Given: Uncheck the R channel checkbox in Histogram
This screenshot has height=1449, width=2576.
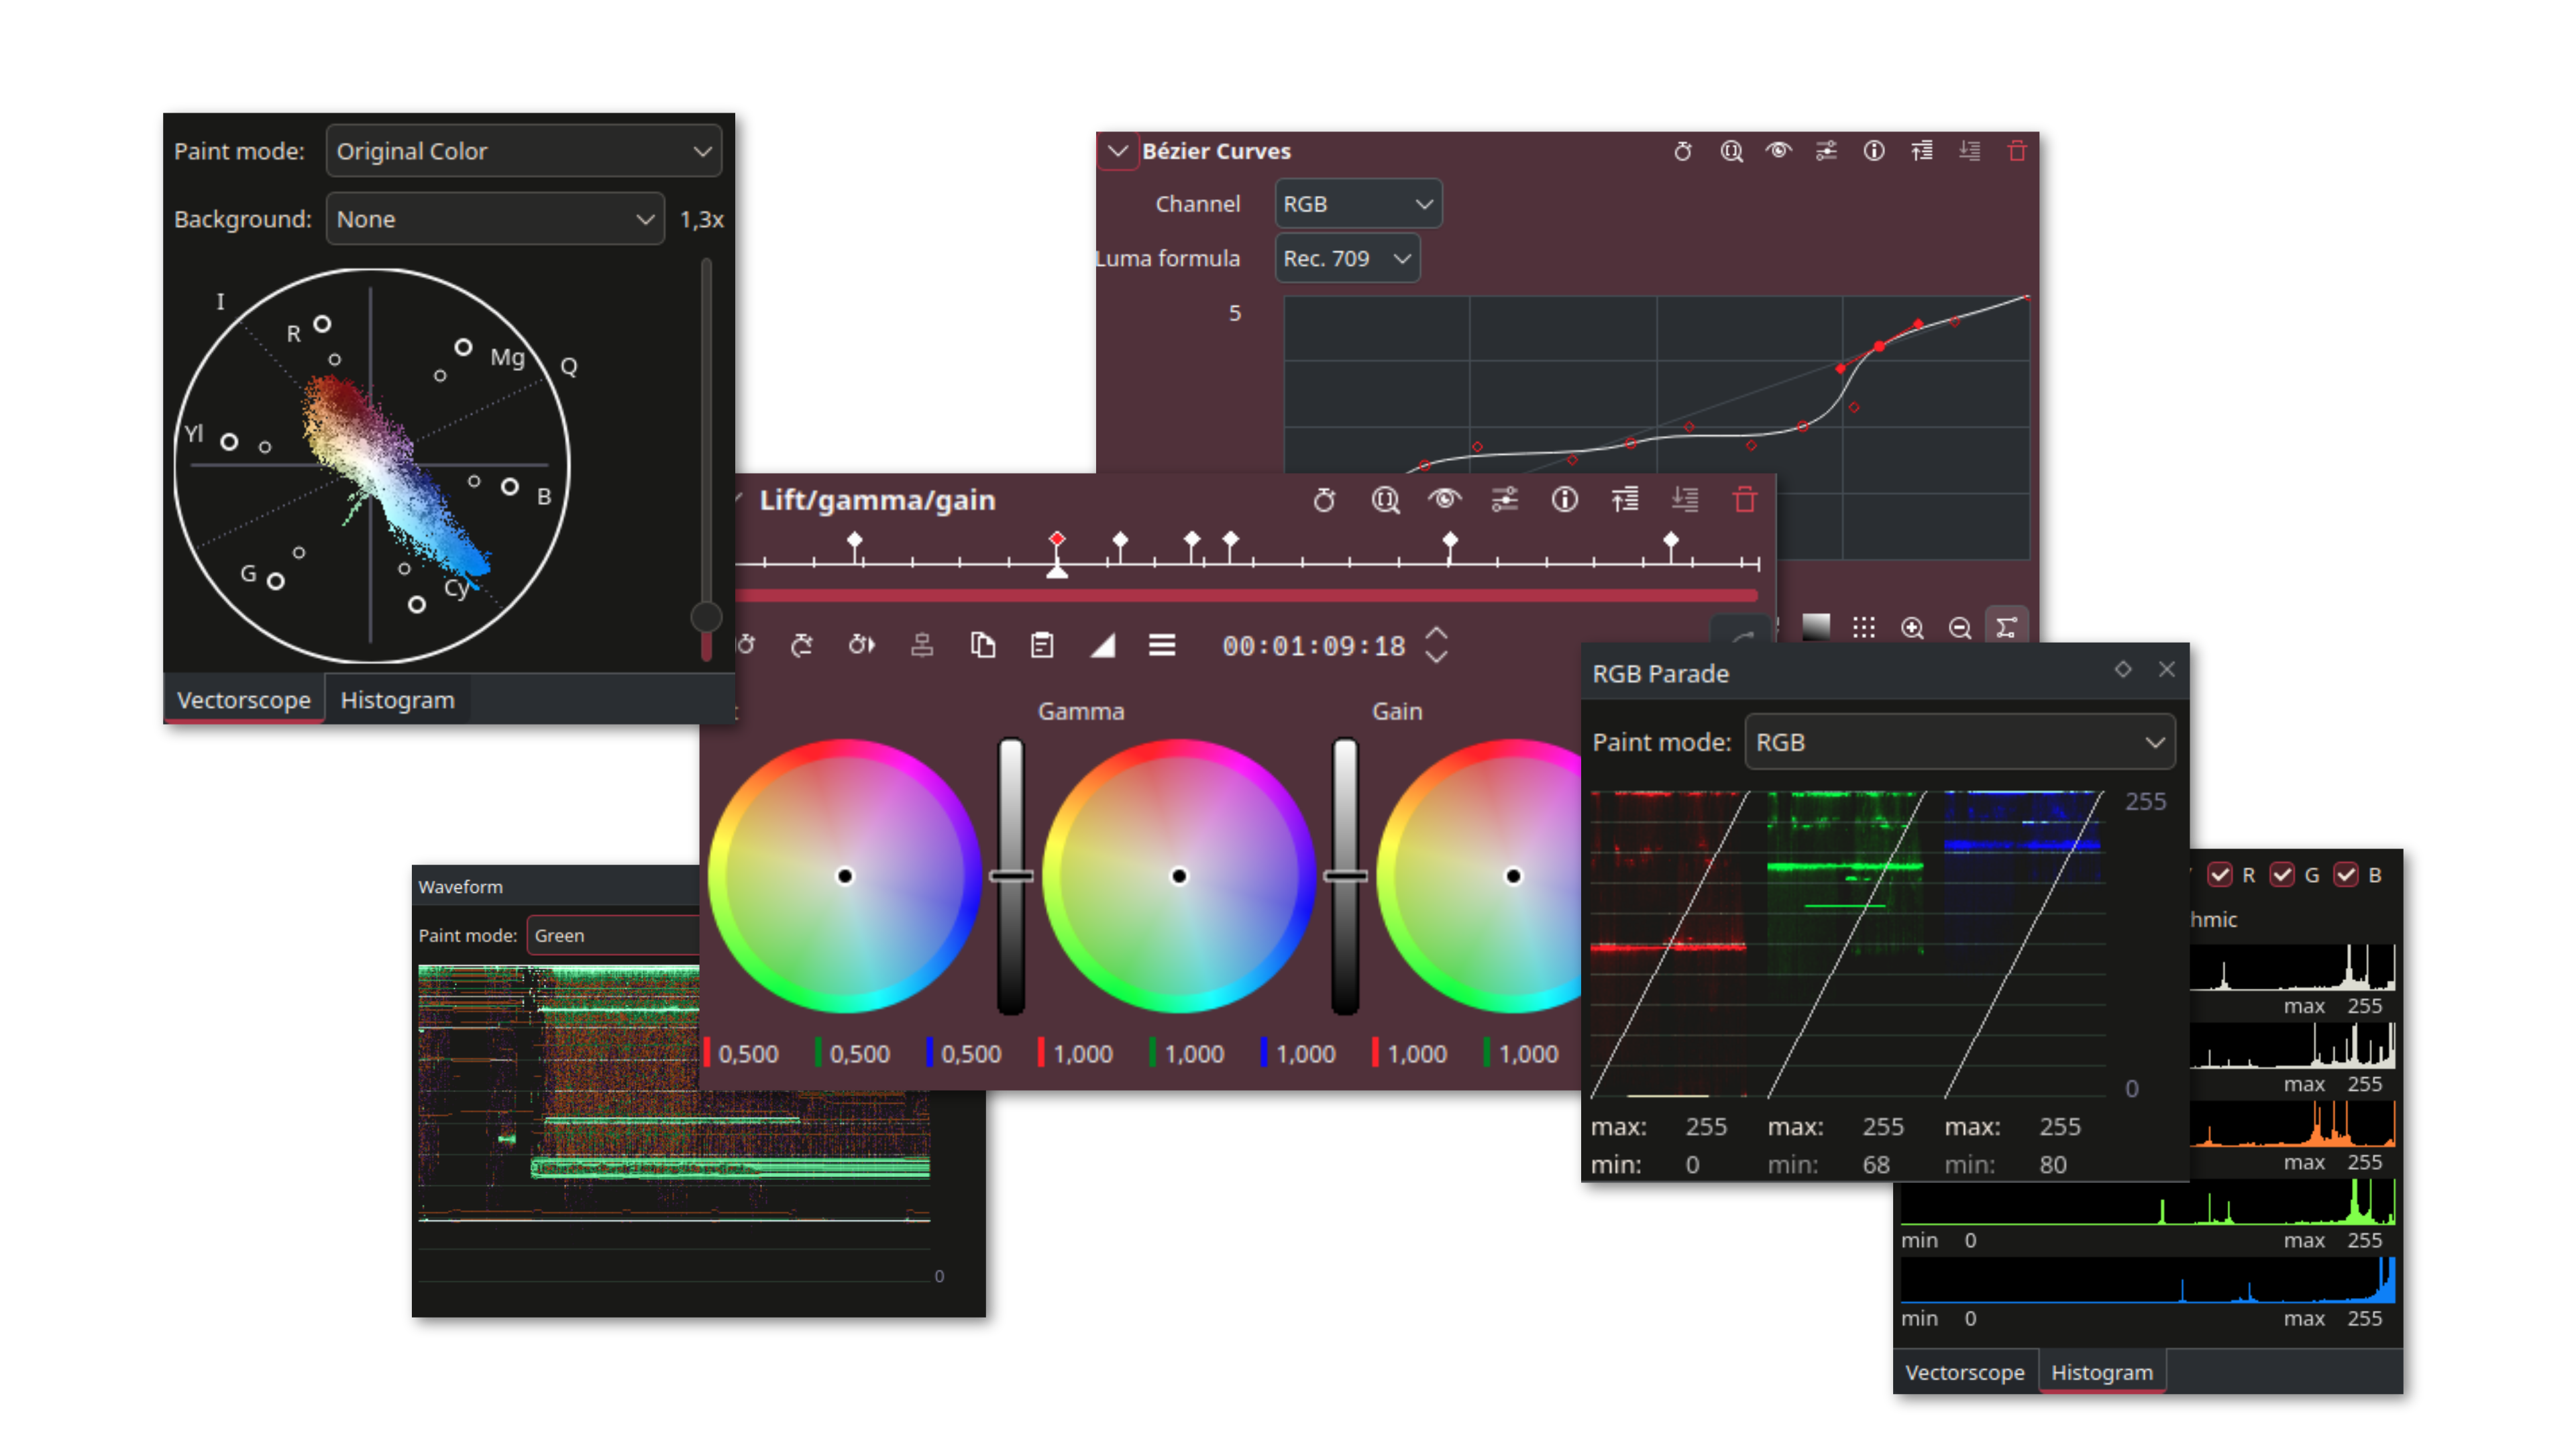Looking at the screenshot, I should click(x=2220, y=875).
